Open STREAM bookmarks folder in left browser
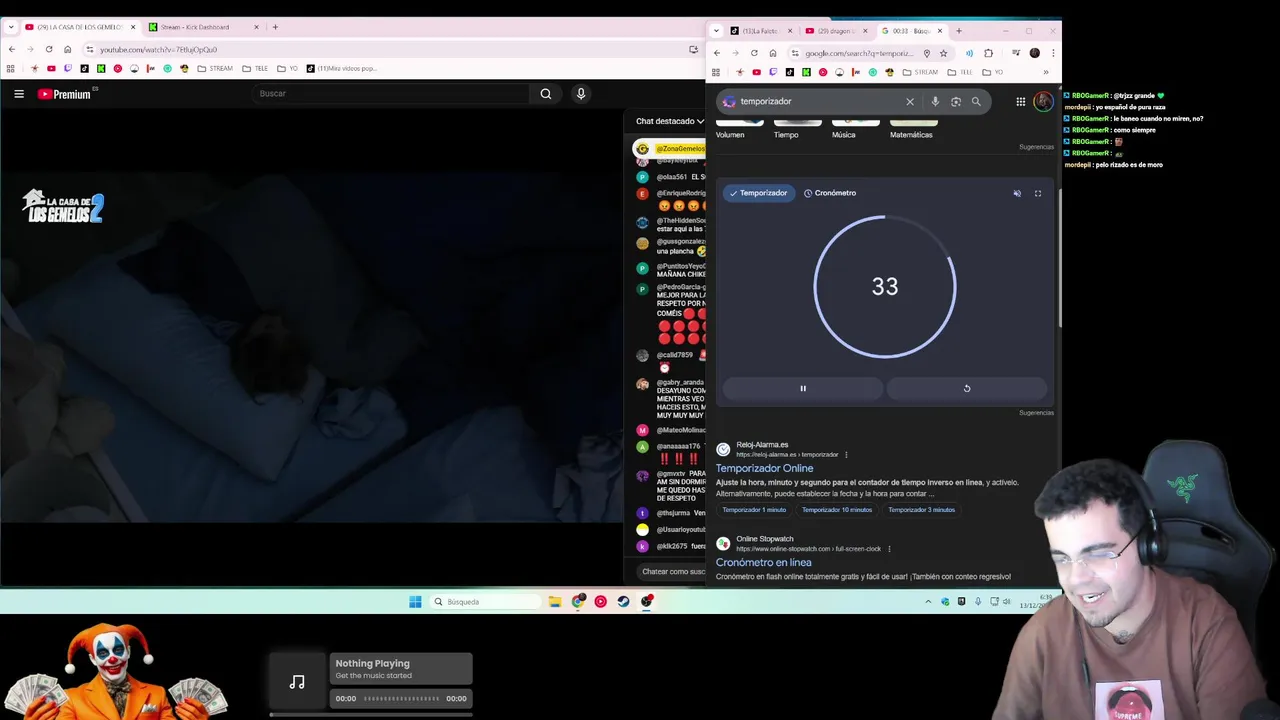The width and height of the screenshot is (1280, 720). (215, 69)
